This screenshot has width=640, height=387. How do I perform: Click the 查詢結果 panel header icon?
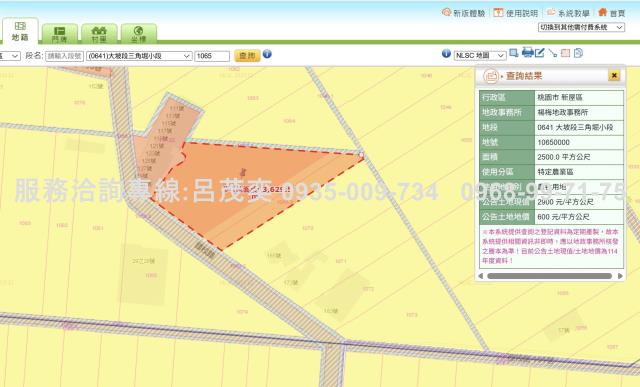[491, 76]
